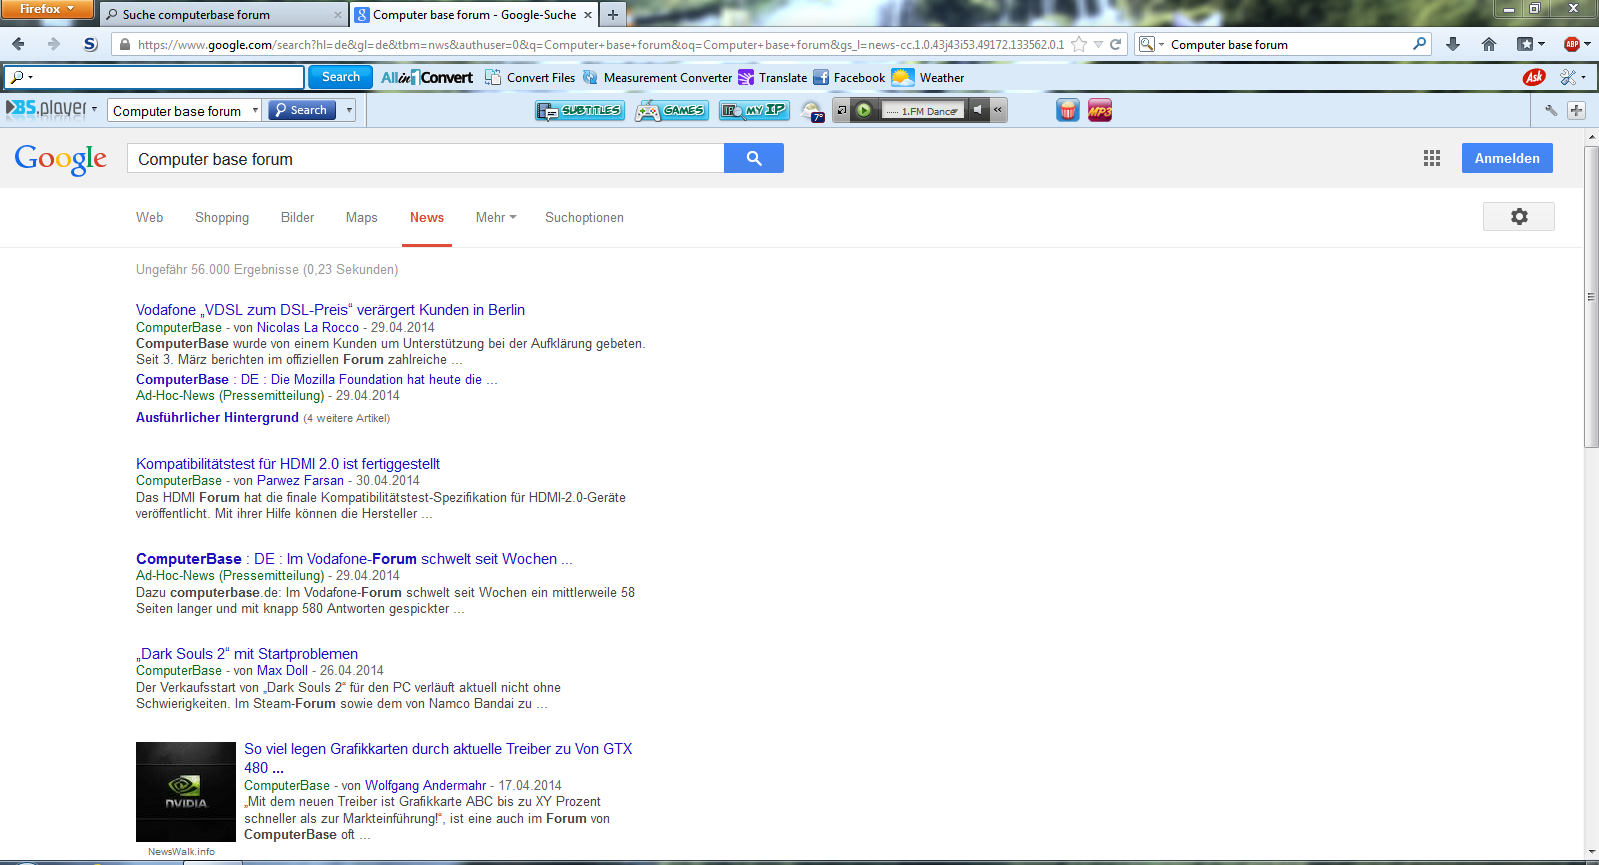Go to the home page icon
1599x865 pixels.
(x=1489, y=44)
